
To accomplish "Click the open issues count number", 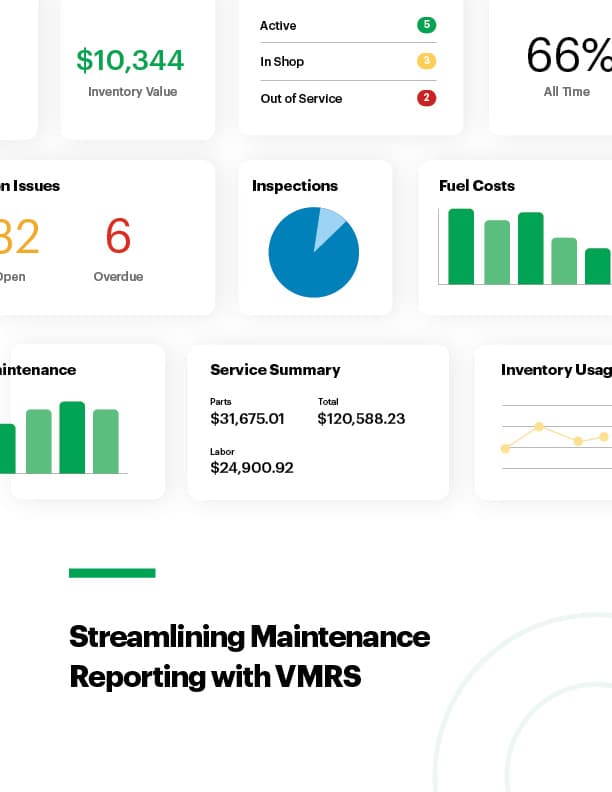I will [x=19, y=236].
